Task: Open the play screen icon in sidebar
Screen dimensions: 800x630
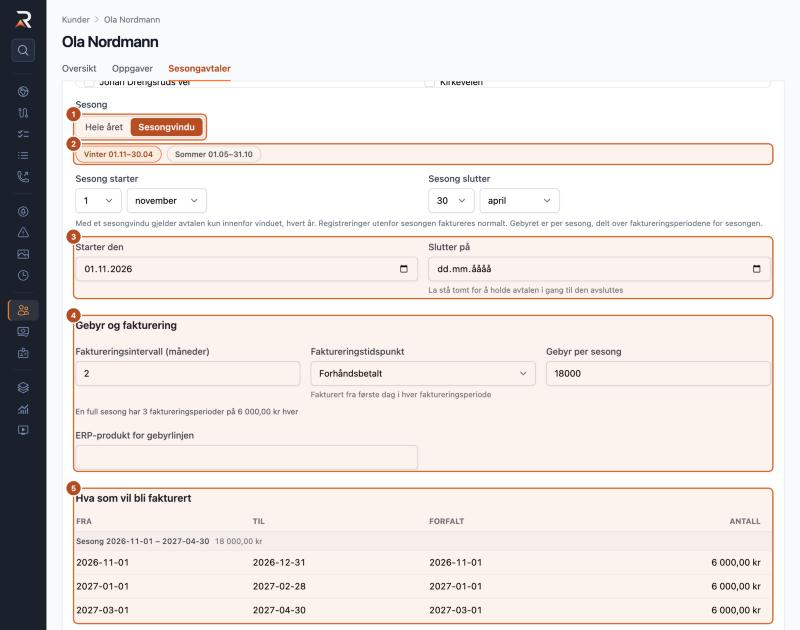Action: (23, 430)
